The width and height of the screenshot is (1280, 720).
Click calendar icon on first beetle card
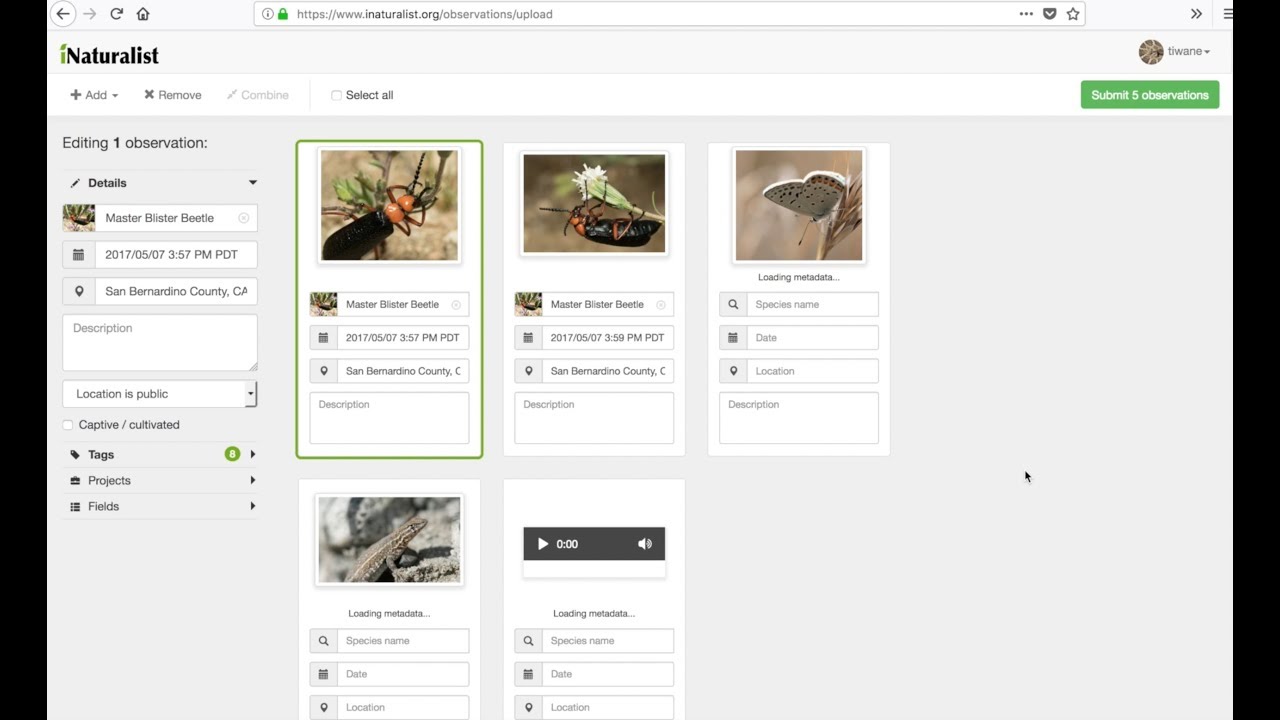point(323,338)
